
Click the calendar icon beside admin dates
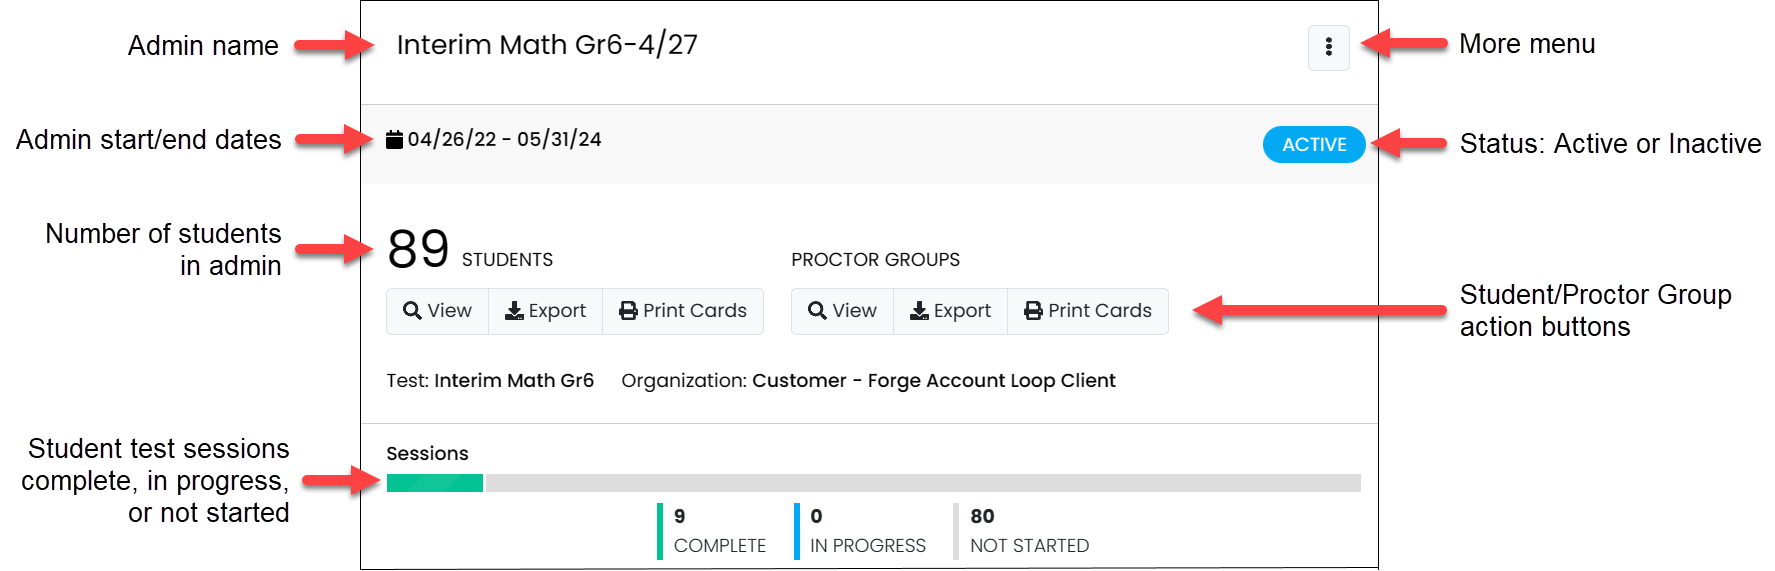pos(394,140)
